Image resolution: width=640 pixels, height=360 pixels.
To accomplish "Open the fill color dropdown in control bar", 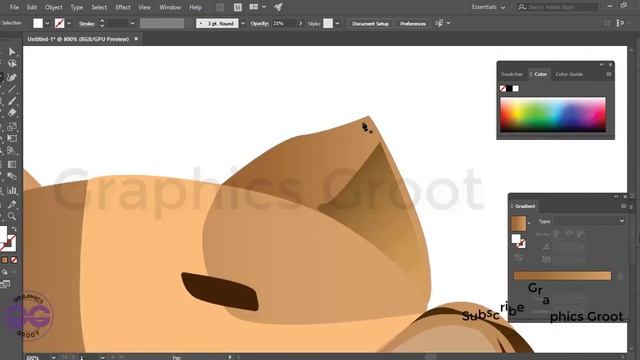I will click(x=47, y=24).
